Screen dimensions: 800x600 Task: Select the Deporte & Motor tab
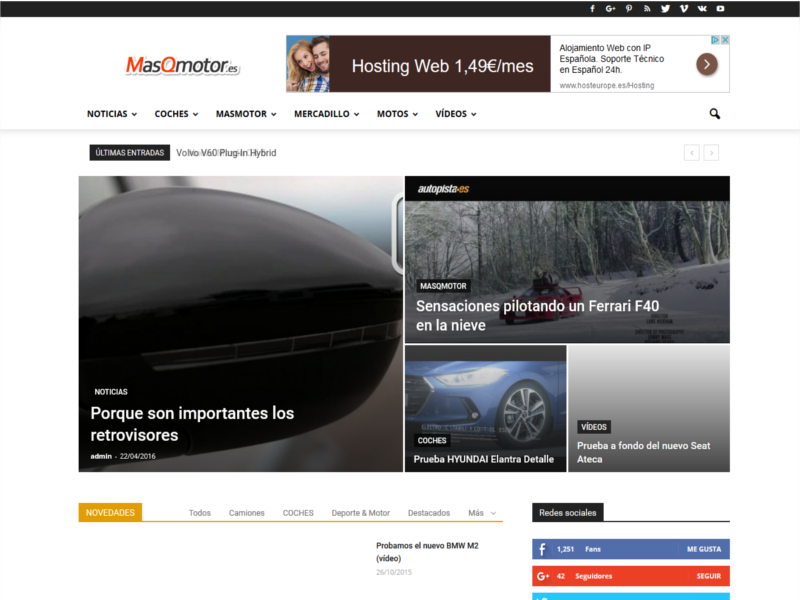pos(360,513)
